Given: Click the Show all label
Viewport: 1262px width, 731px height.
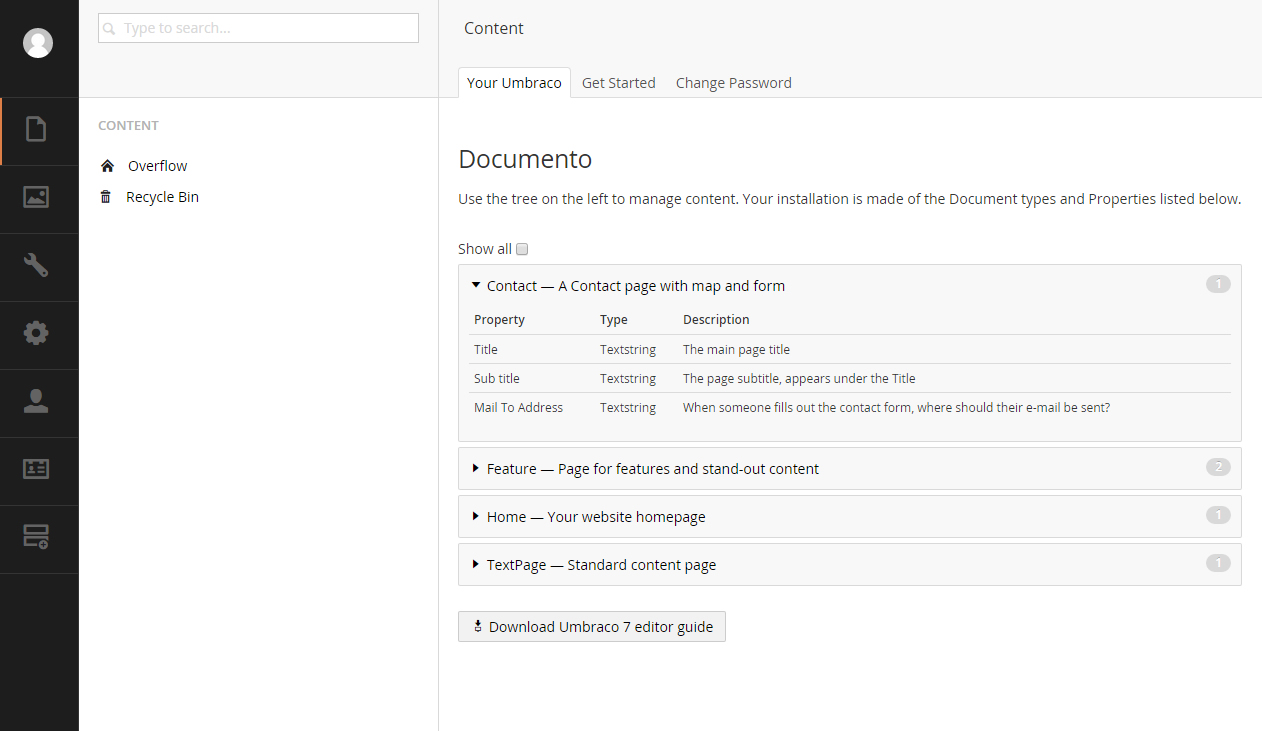Looking at the screenshot, I should [485, 249].
